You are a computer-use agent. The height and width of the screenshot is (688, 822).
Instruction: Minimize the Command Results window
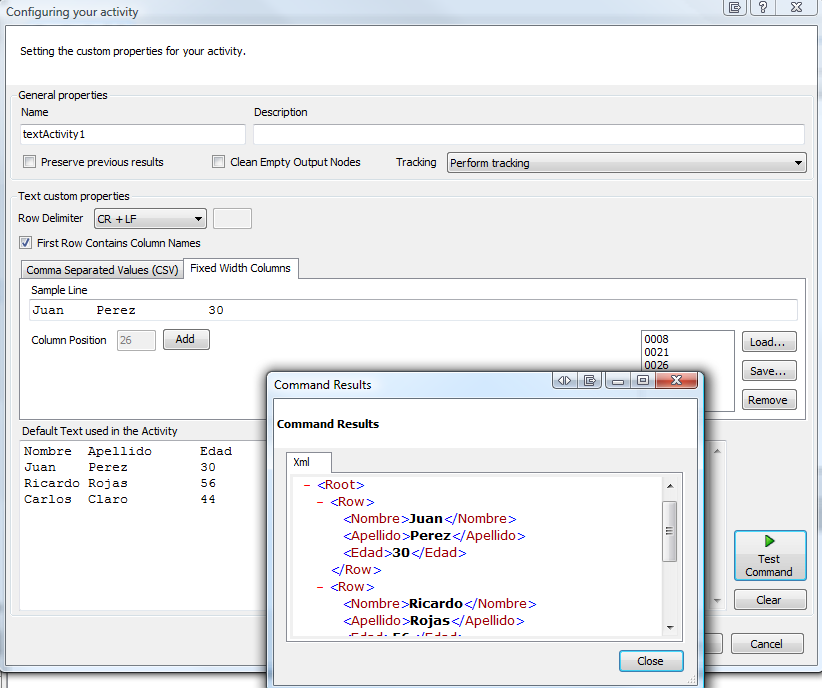(x=618, y=380)
